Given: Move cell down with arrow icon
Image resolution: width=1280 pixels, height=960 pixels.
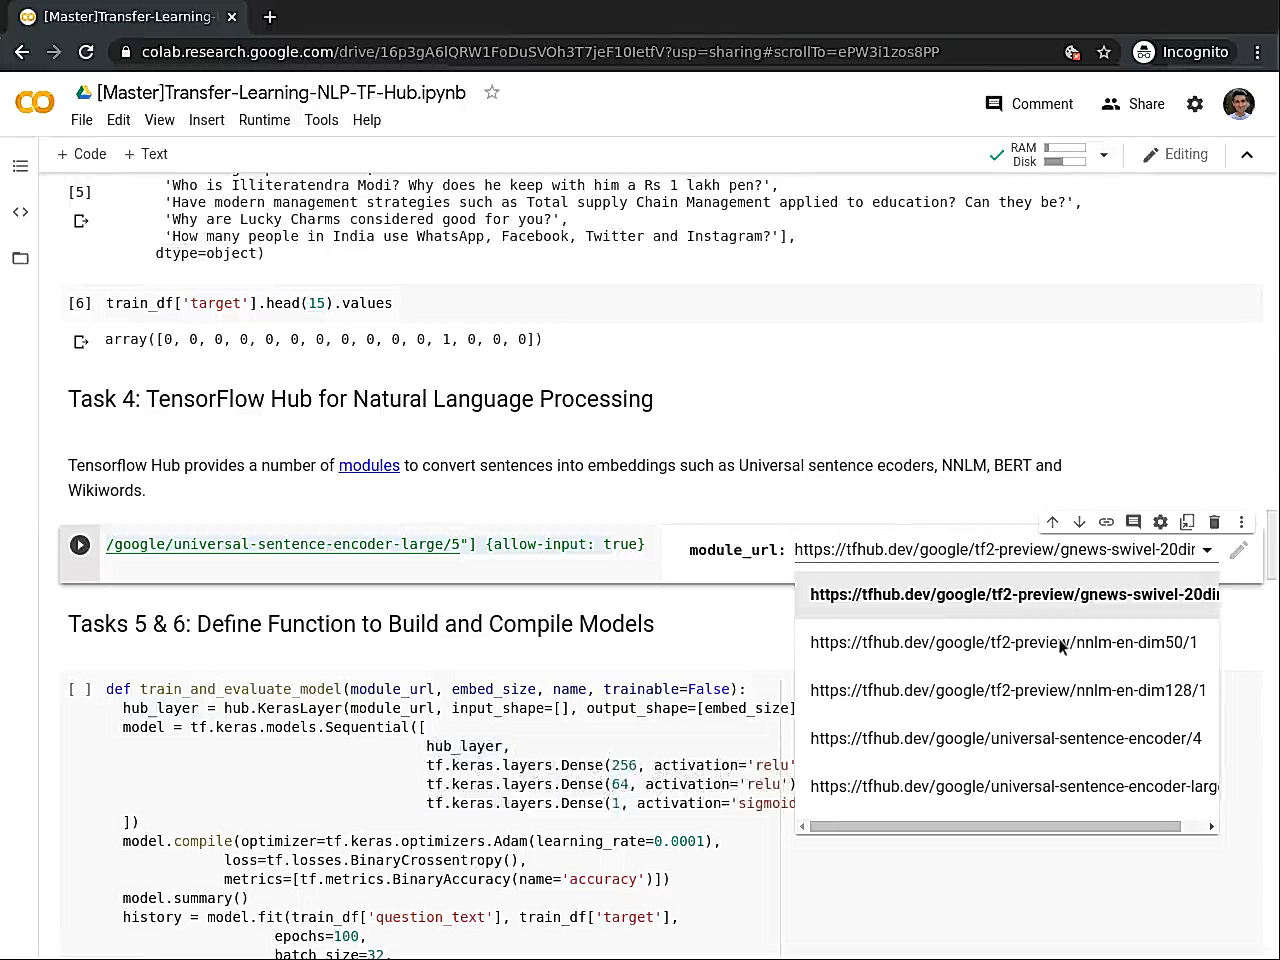Looking at the screenshot, I should click(1079, 522).
